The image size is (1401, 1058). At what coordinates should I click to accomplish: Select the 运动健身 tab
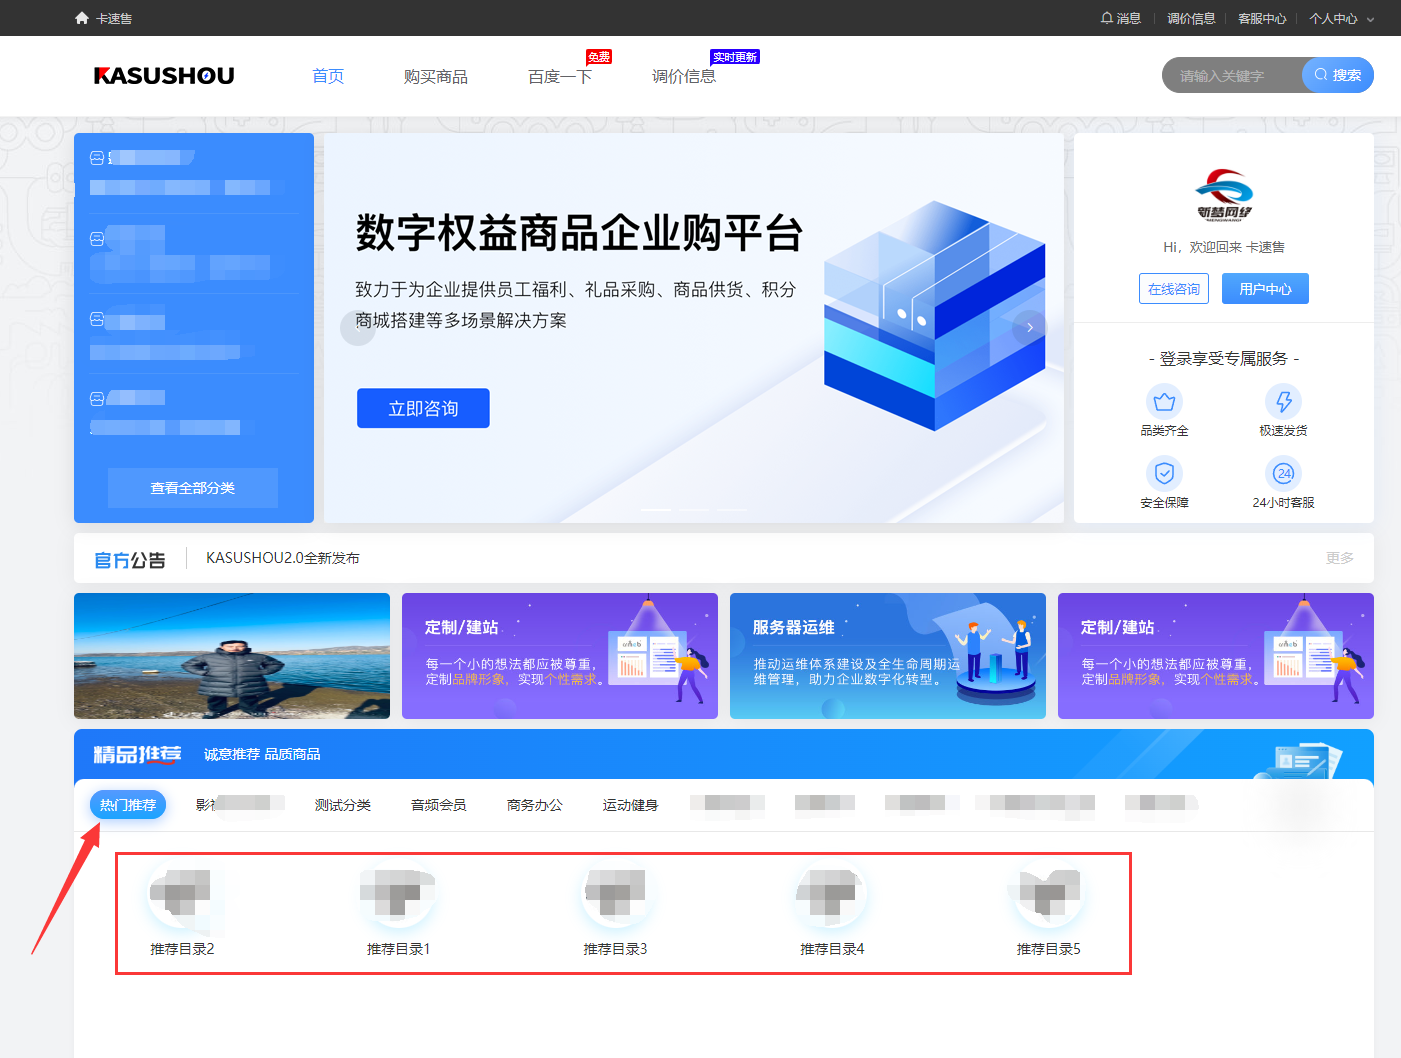[x=631, y=805]
